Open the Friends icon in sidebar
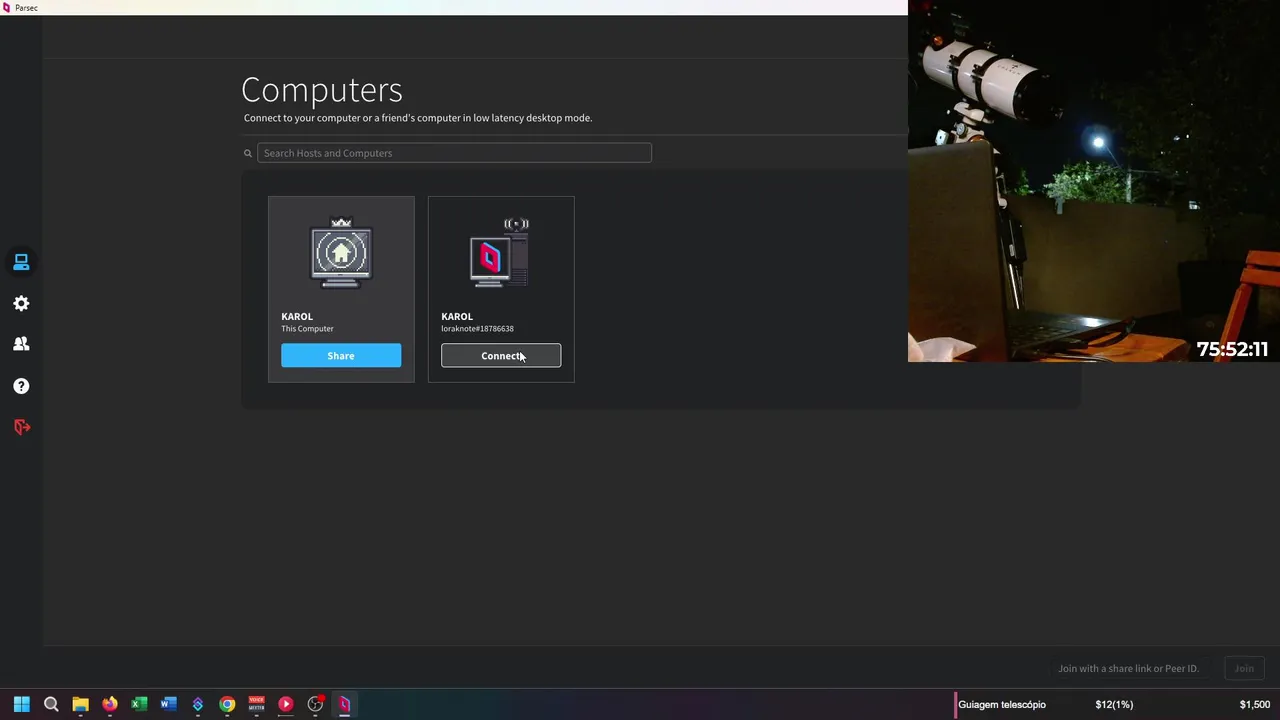Viewport: 1280px width, 720px height. (x=21, y=344)
